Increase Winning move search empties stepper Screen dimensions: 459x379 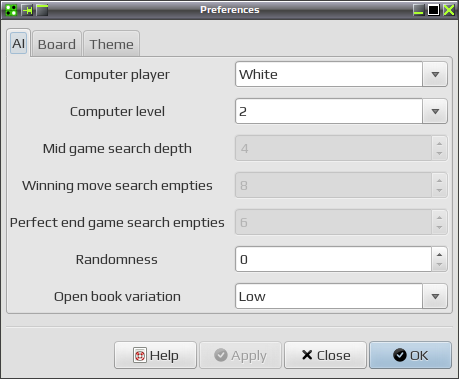coord(439,180)
